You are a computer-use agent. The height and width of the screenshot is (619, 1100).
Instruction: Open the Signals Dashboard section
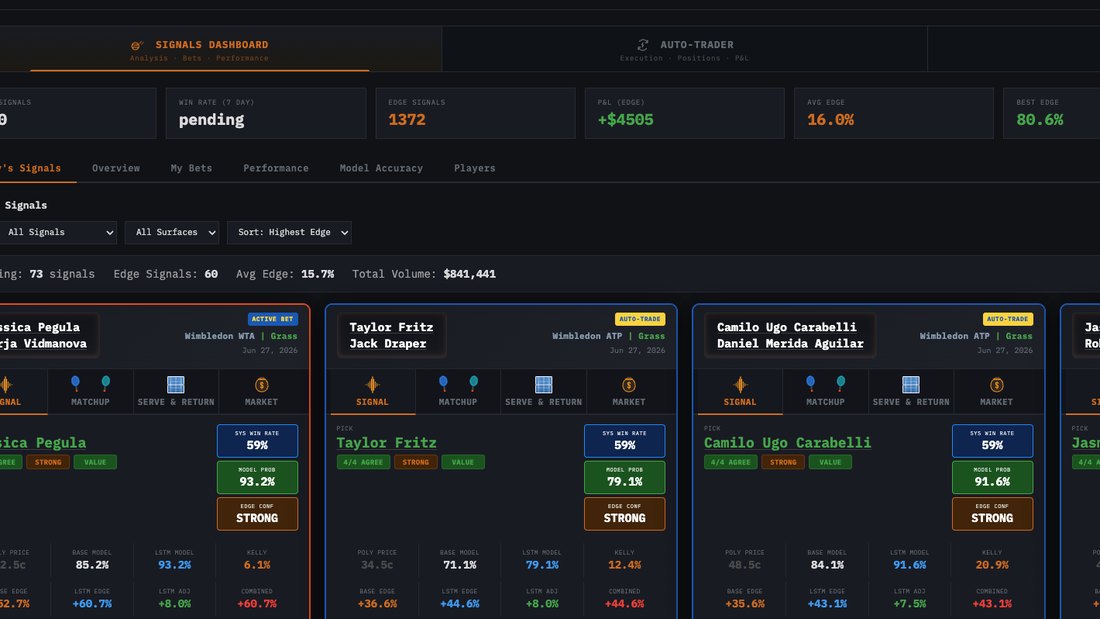pyautogui.click(x=200, y=50)
